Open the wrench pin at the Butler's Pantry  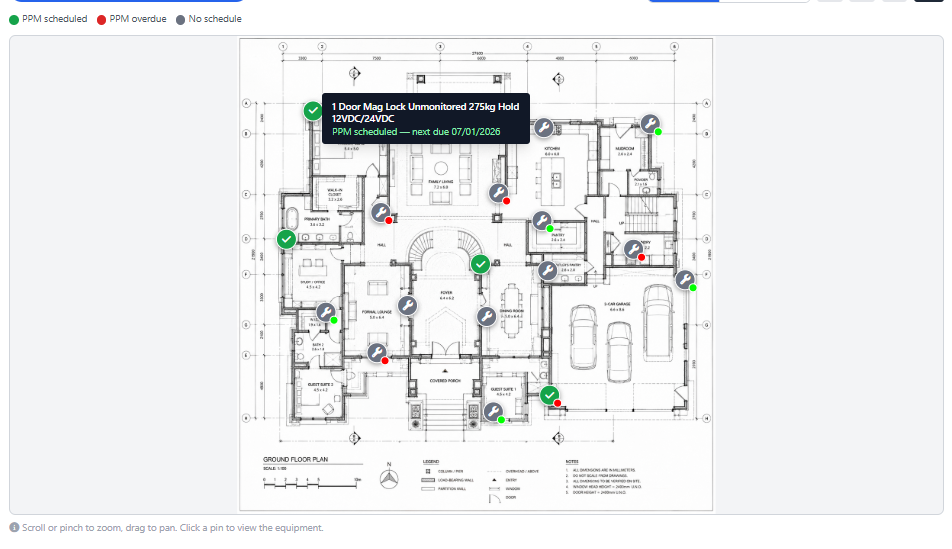(x=548, y=270)
